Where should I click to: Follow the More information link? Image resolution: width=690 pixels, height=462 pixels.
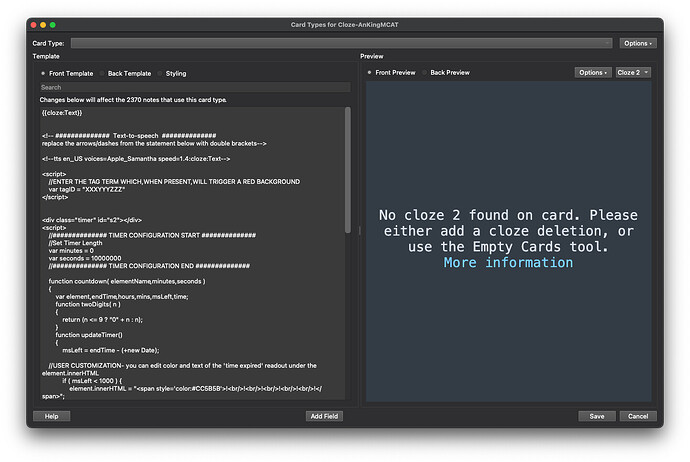pos(508,263)
